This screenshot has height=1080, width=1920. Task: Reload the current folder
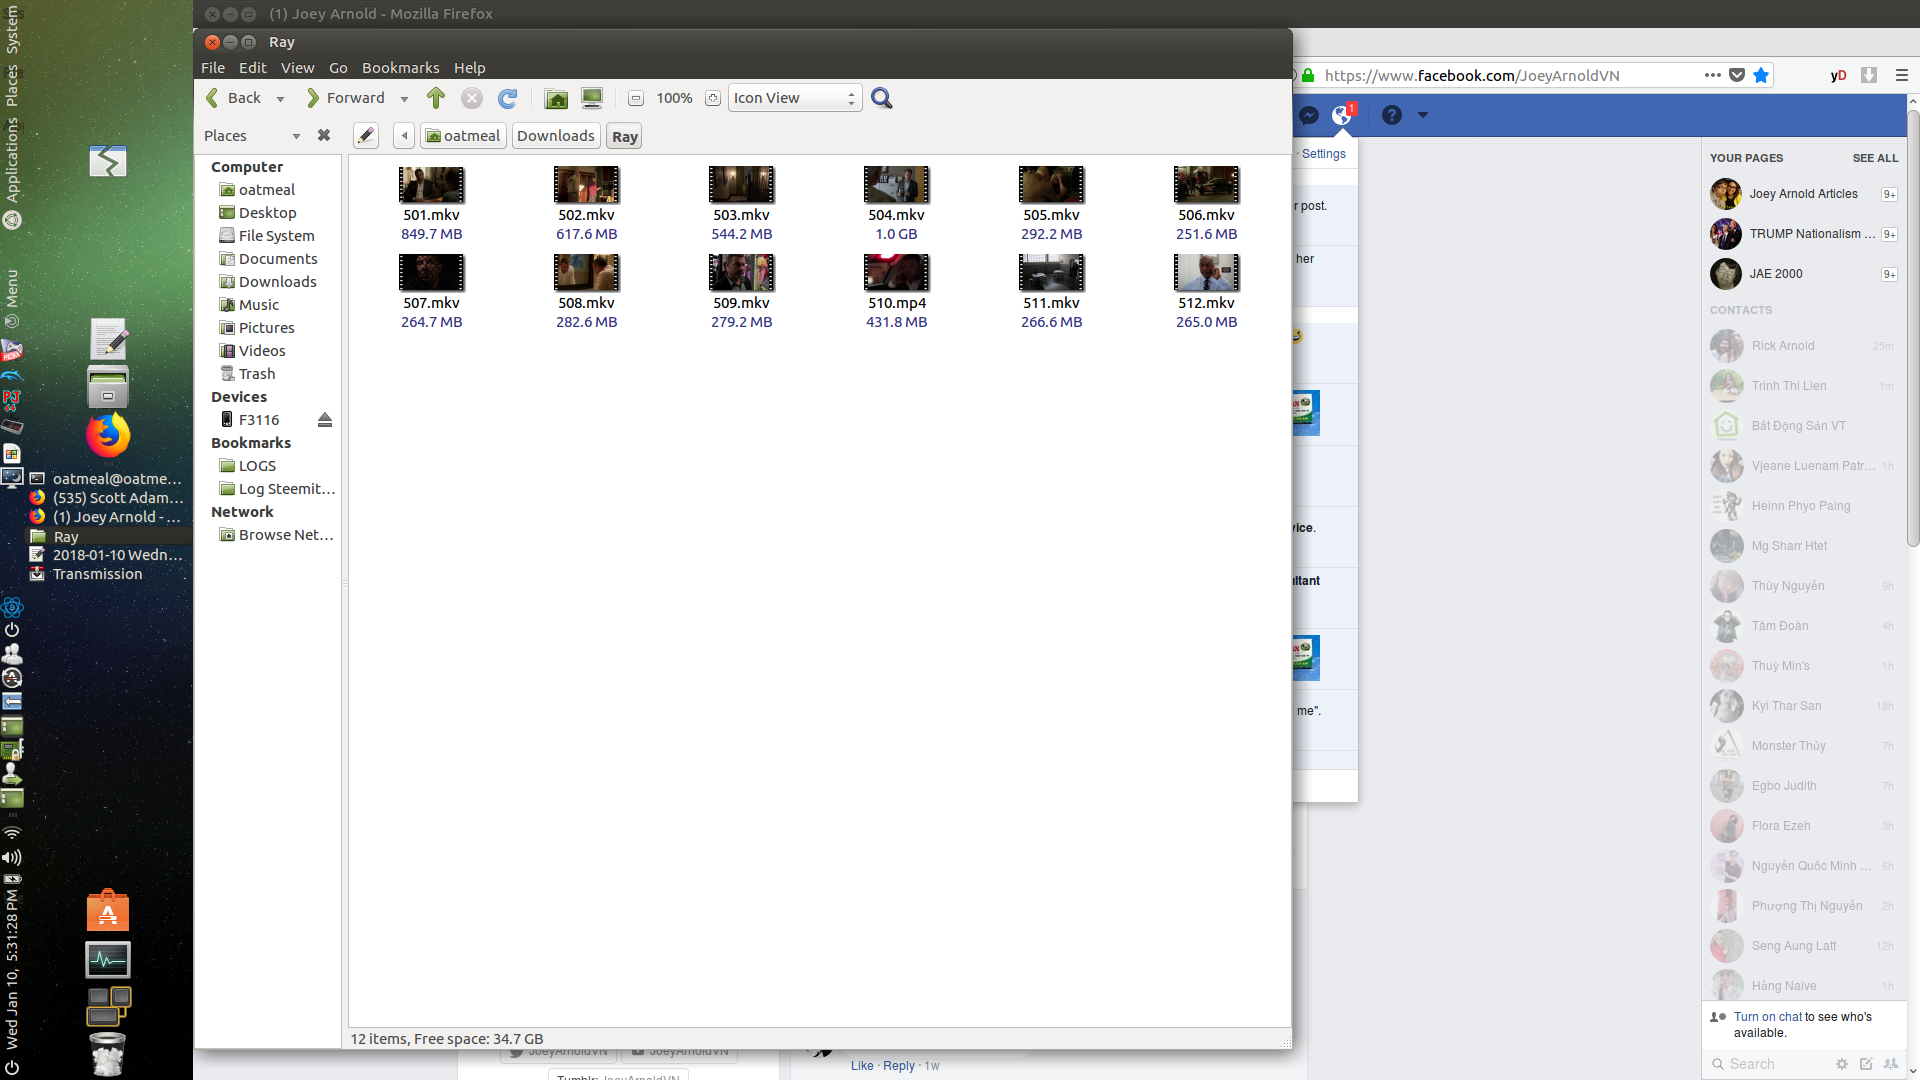pos(508,98)
